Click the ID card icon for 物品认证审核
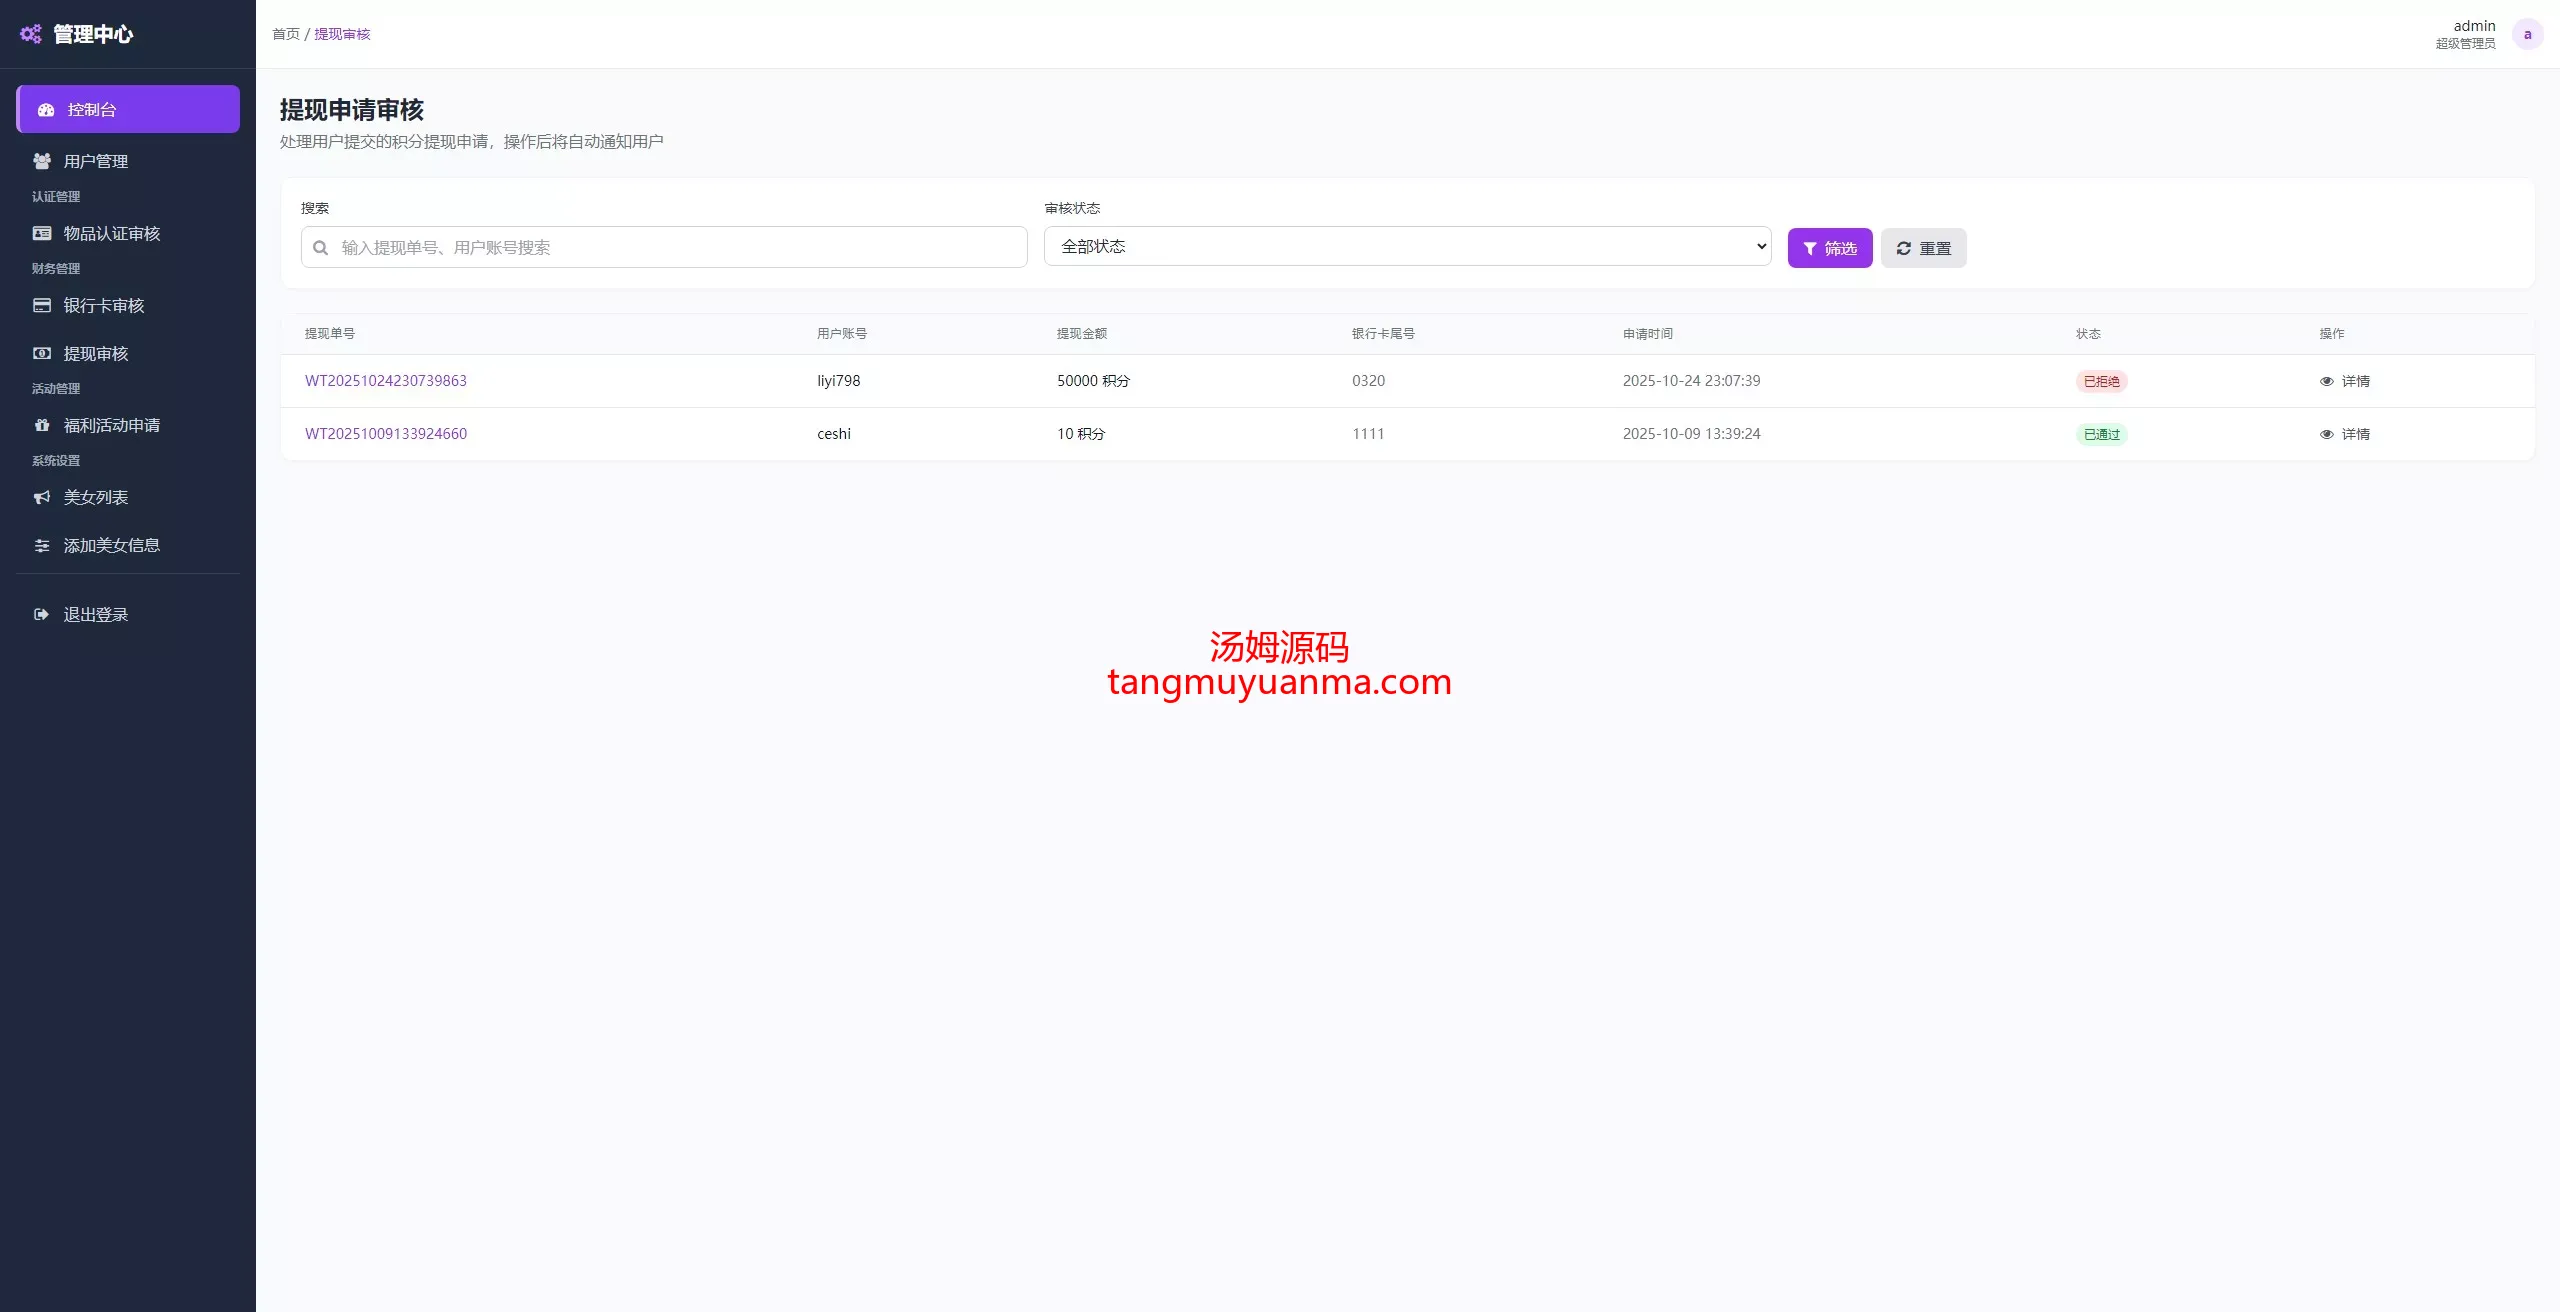Image resolution: width=2560 pixels, height=1312 pixels. (x=42, y=233)
